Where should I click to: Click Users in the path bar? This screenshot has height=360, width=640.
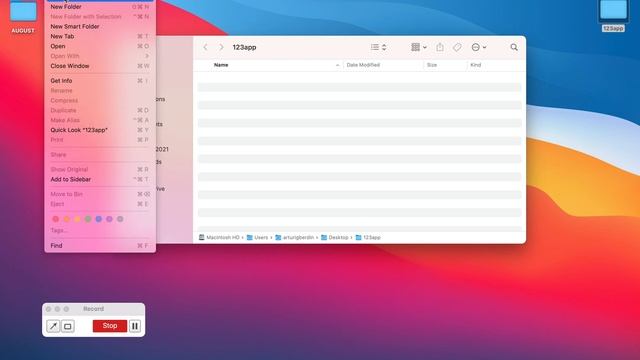click(x=258, y=237)
